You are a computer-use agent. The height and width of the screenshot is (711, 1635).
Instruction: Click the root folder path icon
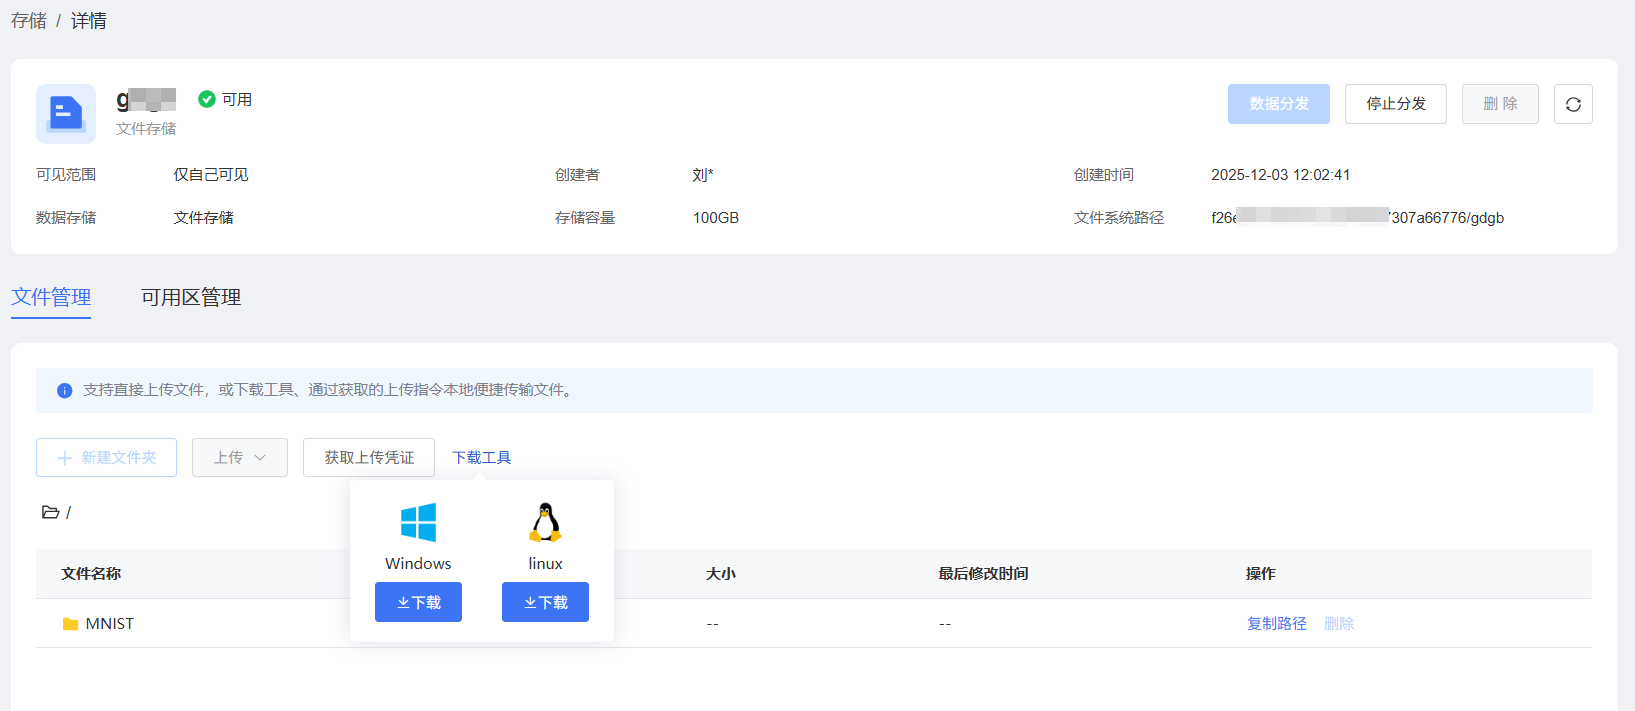coord(50,512)
